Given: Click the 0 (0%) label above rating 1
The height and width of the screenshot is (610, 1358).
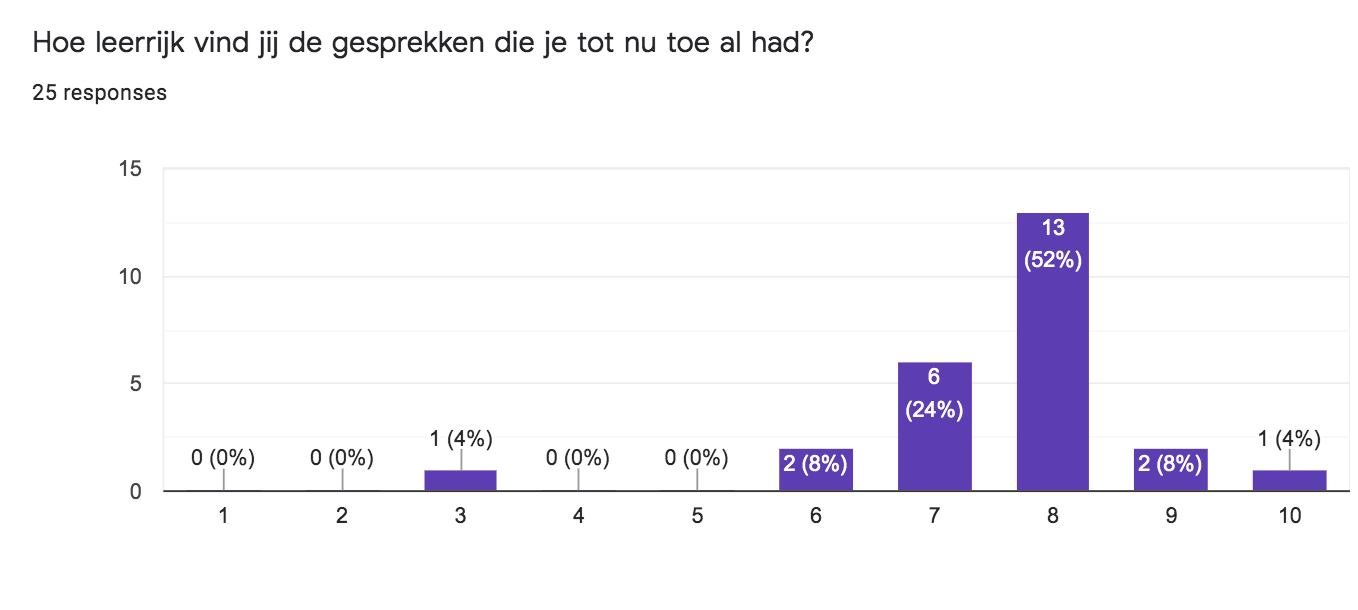Looking at the screenshot, I should pos(223,459).
